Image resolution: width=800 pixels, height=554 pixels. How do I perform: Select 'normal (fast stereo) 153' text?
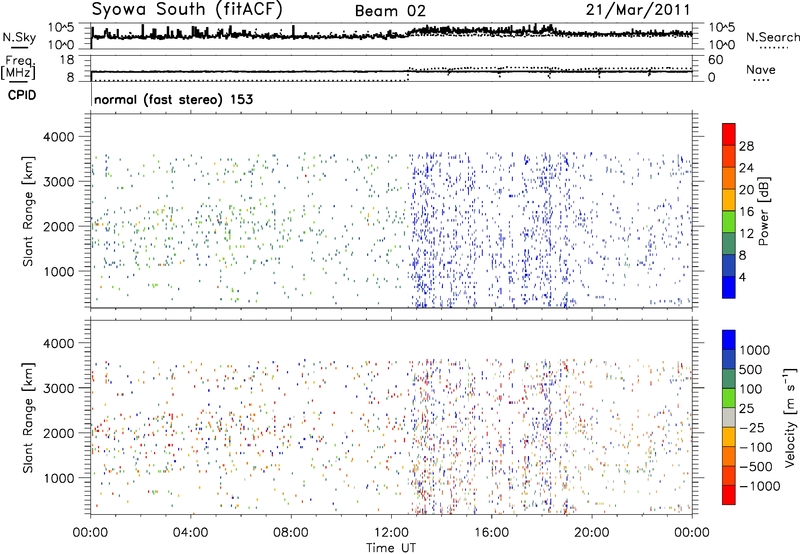173,99
